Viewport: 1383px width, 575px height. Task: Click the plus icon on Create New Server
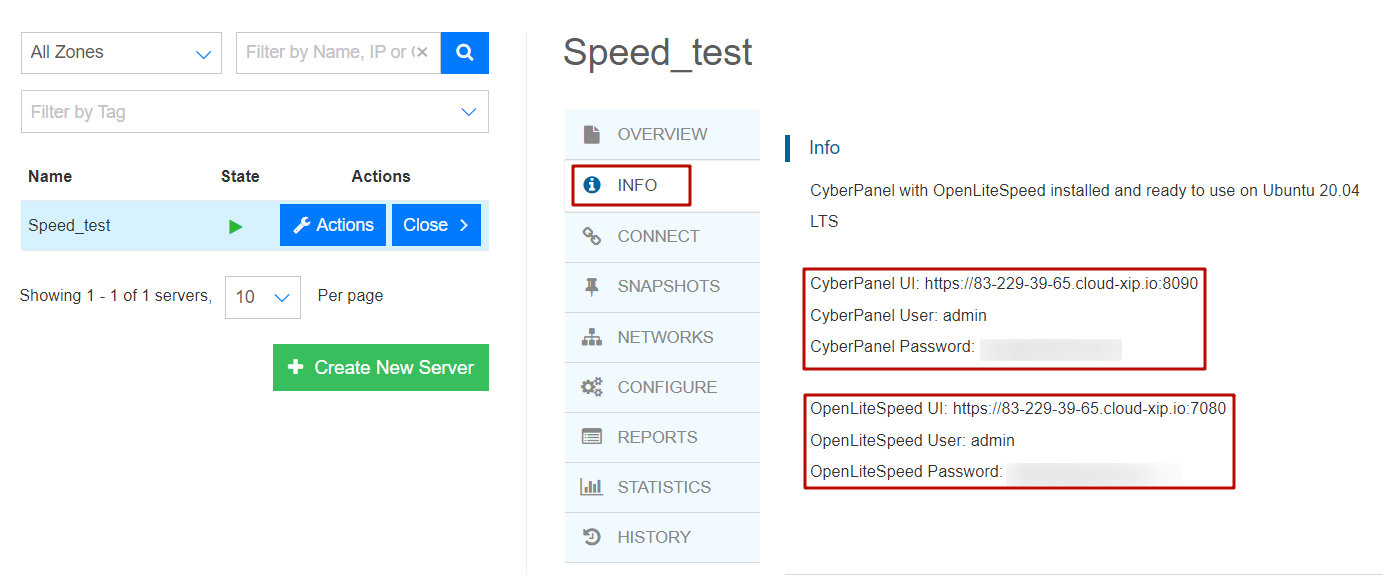click(x=296, y=367)
